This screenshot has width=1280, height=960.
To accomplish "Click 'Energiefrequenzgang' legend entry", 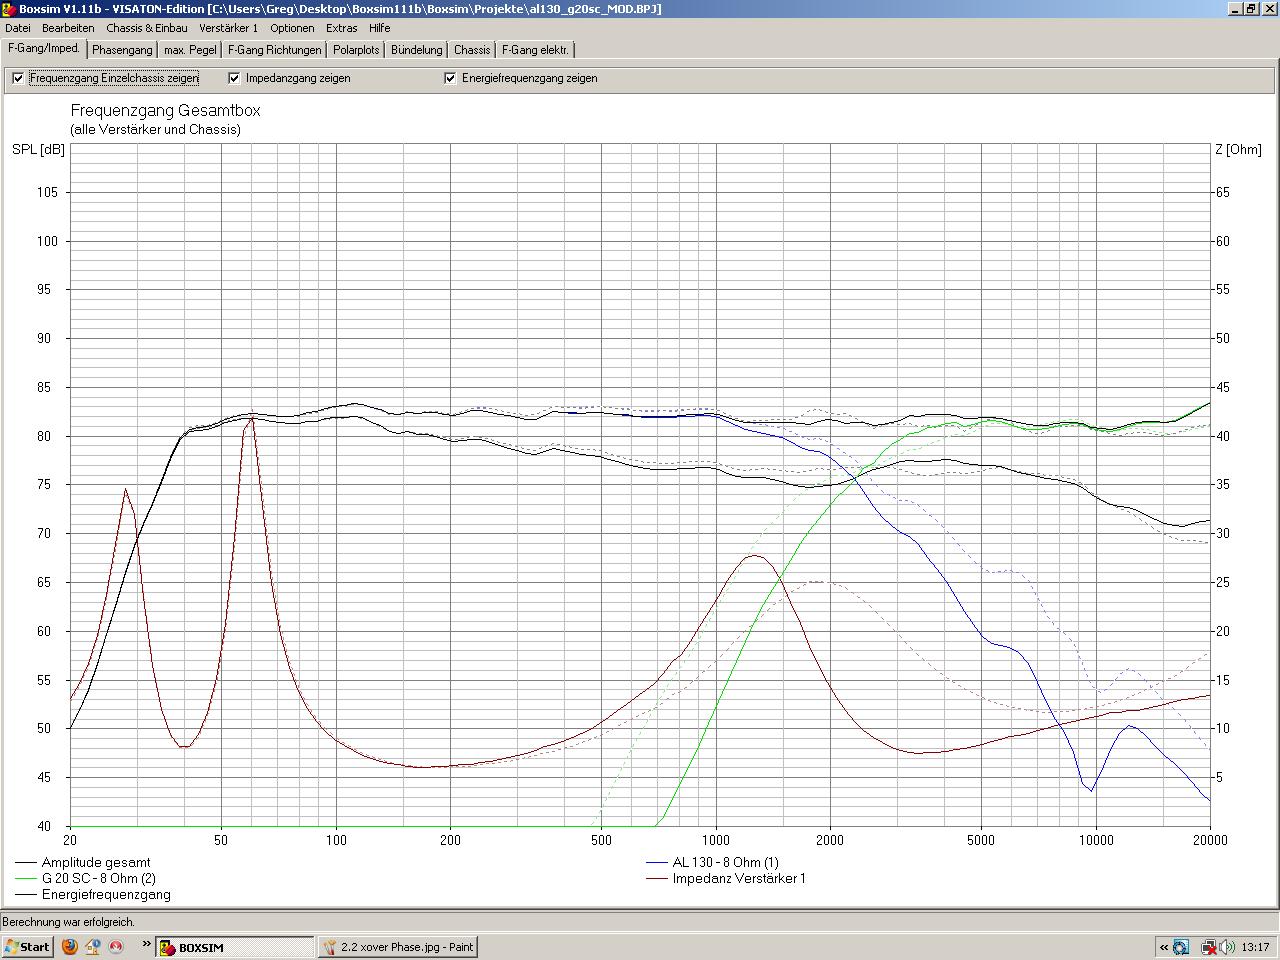I will point(106,895).
